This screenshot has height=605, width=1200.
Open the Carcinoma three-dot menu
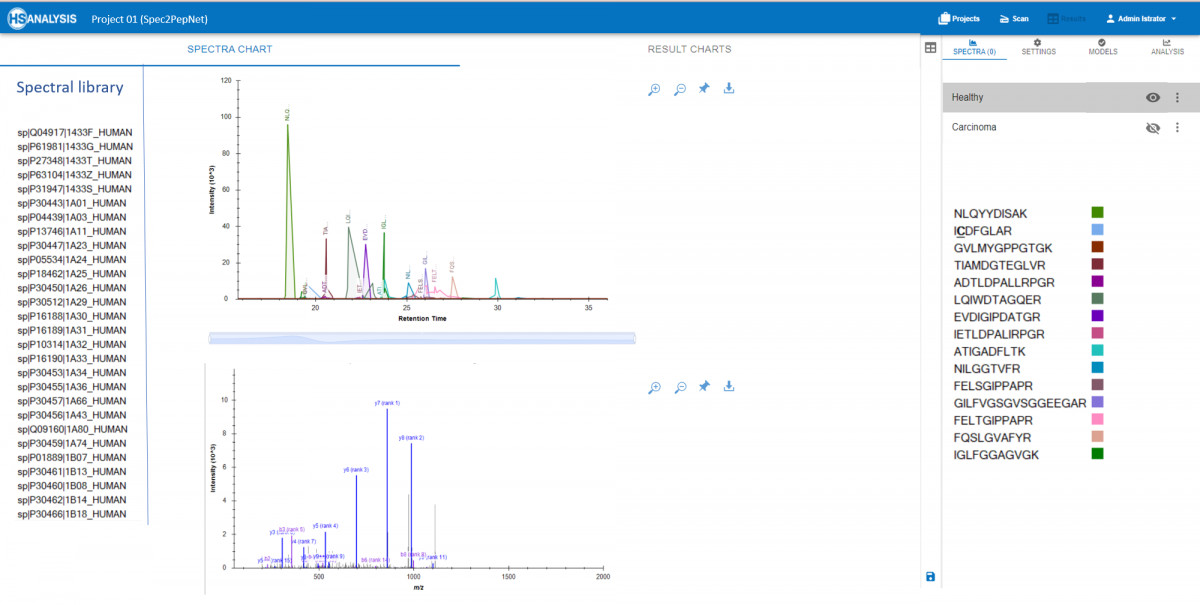tap(1177, 127)
